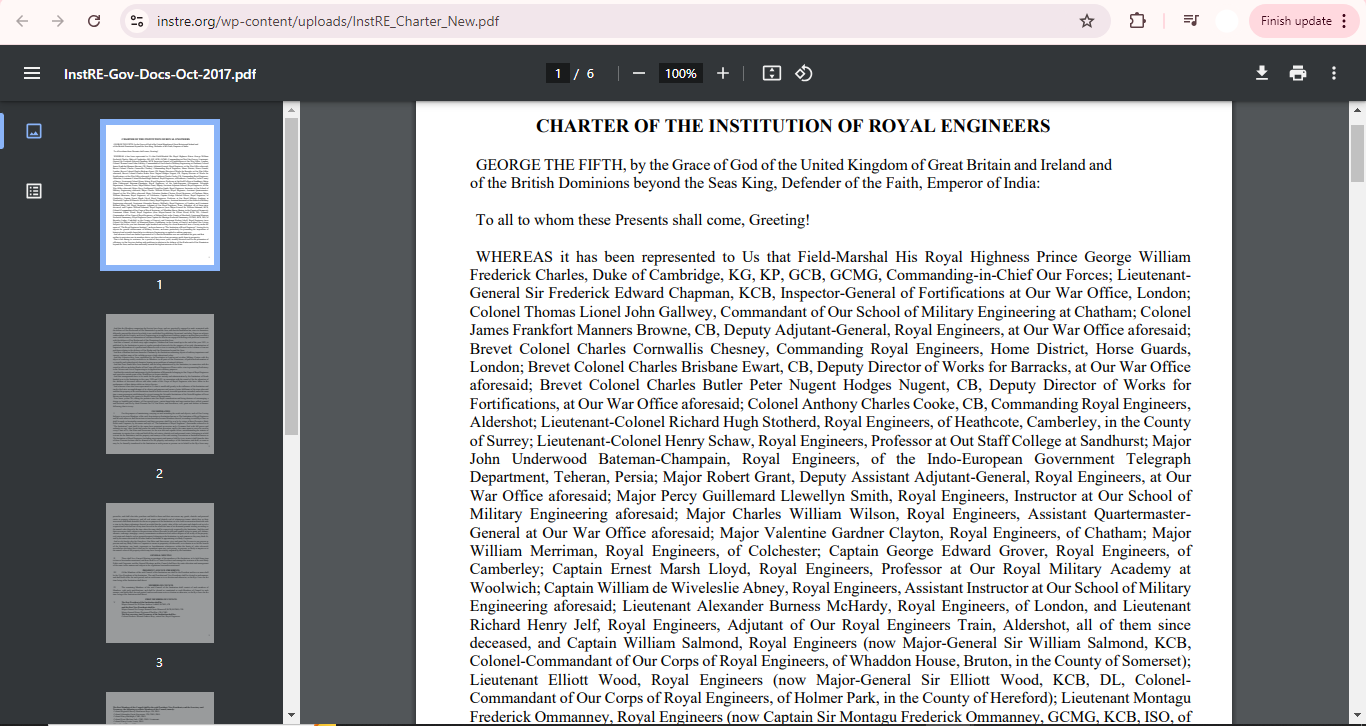Select the page 3 thumbnail
This screenshot has height=726, width=1366.
click(160, 573)
